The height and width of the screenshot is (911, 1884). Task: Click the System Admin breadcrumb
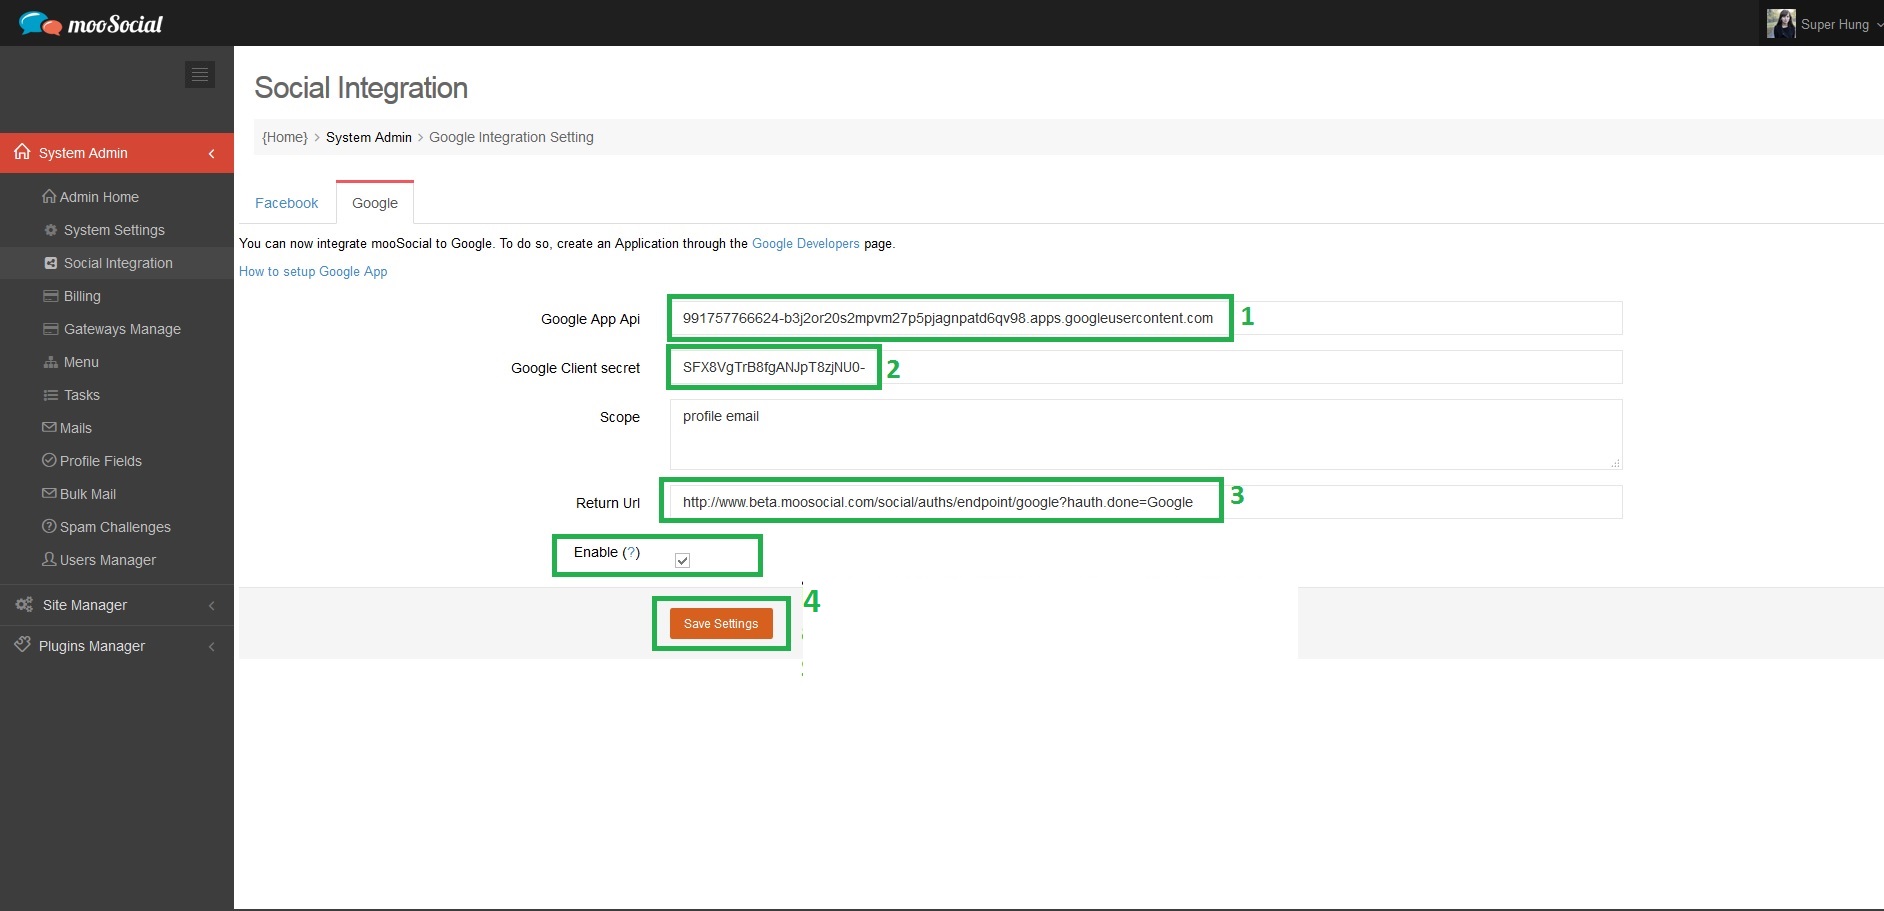[x=369, y=137]
